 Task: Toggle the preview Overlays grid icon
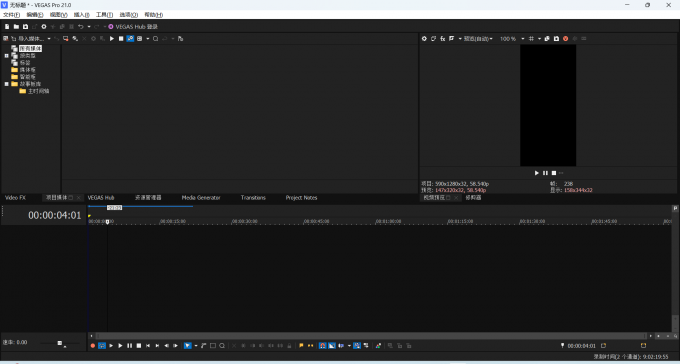coord(531,39)
